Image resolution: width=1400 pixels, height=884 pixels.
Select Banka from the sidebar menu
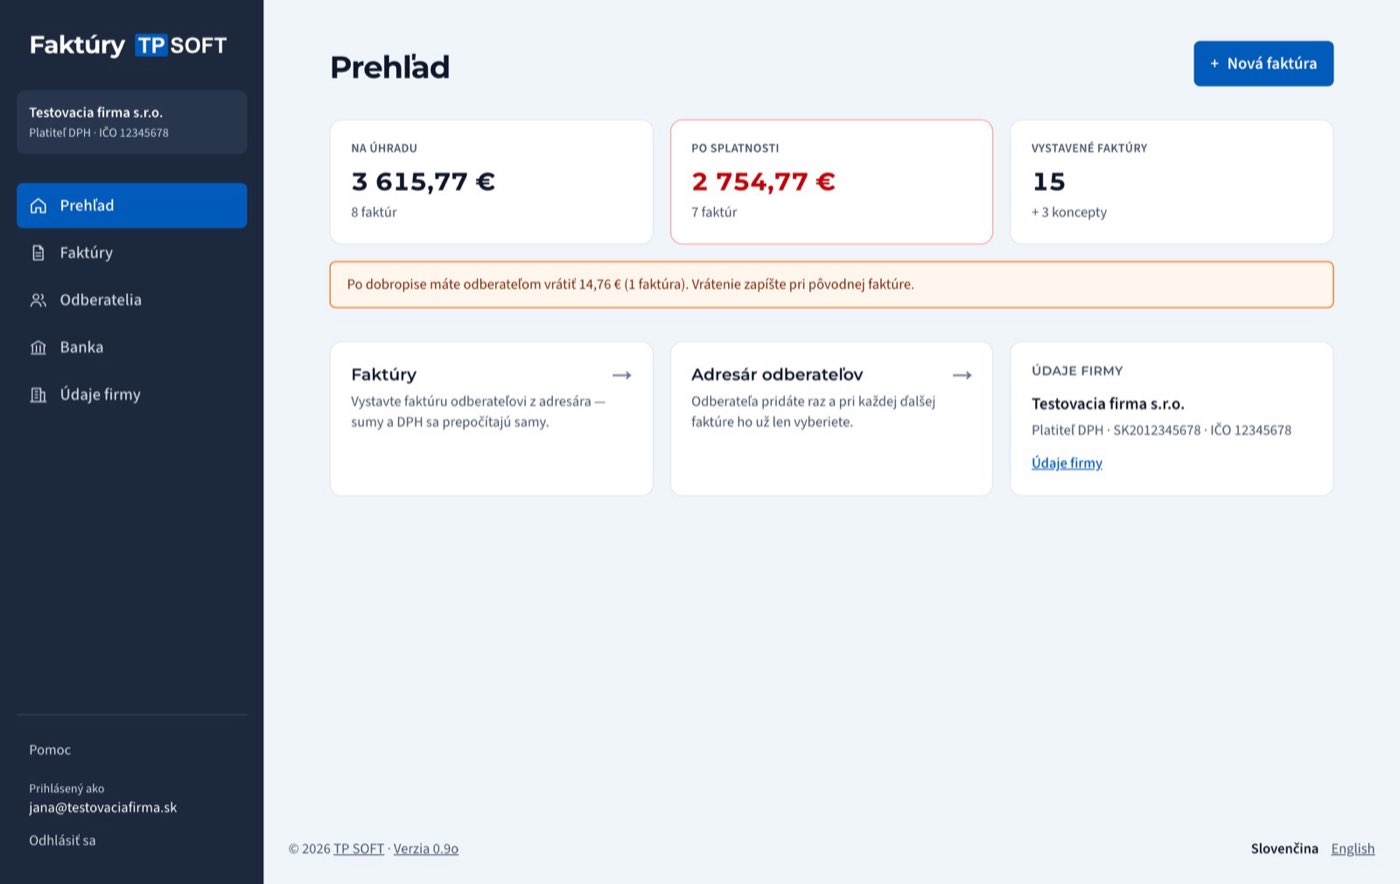[x=132, y=347]
